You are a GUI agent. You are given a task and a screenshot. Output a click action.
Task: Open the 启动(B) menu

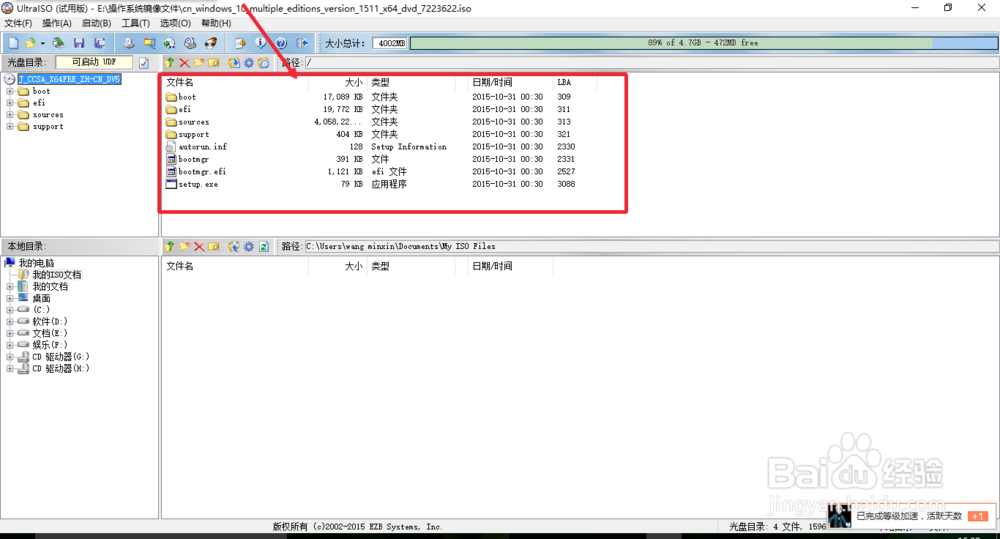96,23
